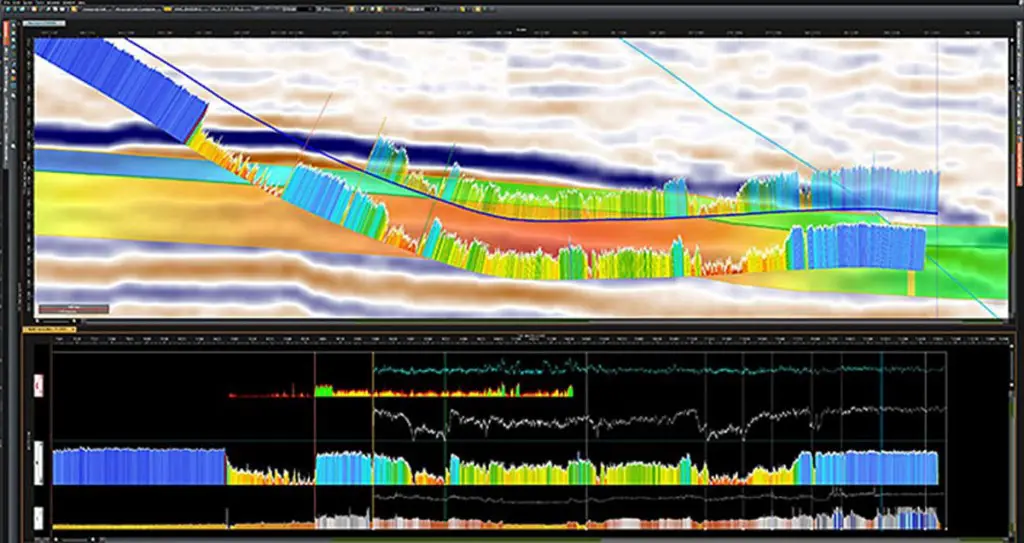Open the orange tab on the left vertical sidebar
Viewport: 1024px width, 543px height.
point(6,33)
